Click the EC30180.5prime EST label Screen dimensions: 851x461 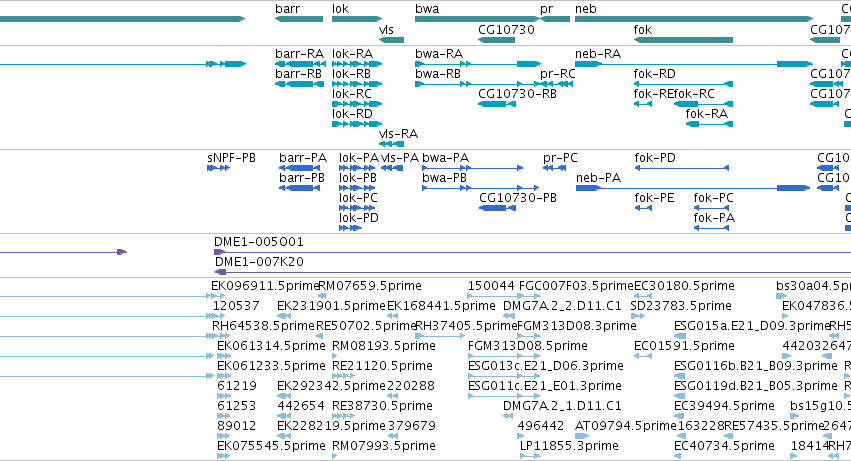tap(684, 286)
